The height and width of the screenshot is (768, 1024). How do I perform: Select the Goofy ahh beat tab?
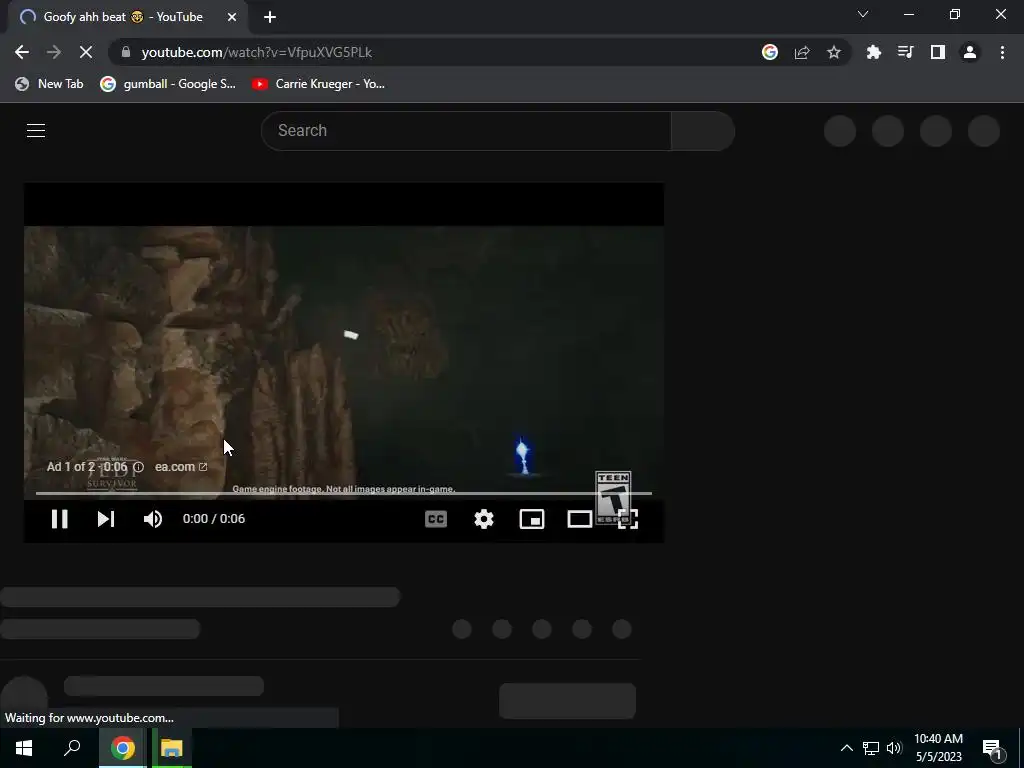pos(123,17)
